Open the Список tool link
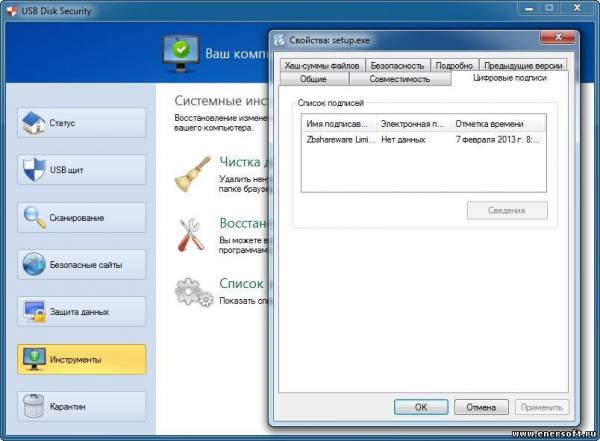 pyautogui.click(x=242, y=284)
